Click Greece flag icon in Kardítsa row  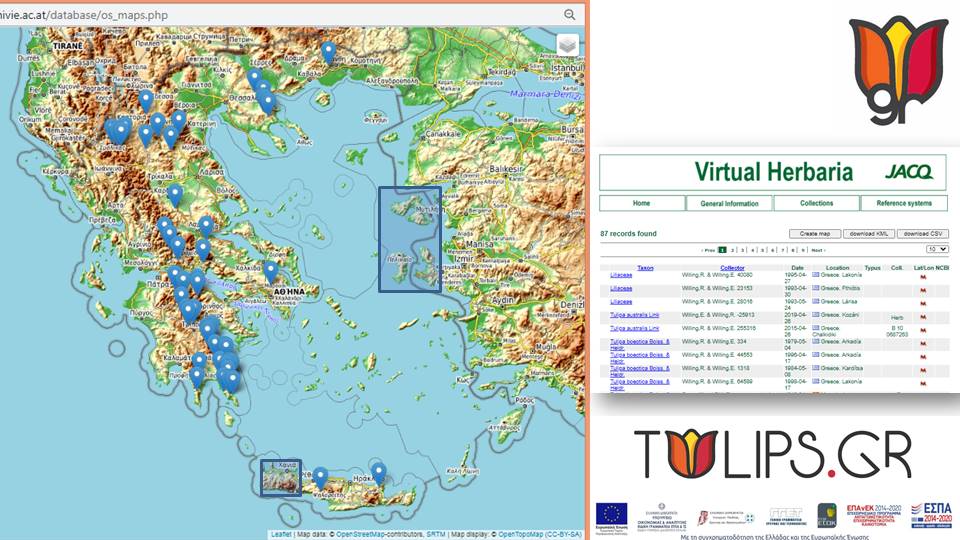(816, 368)
